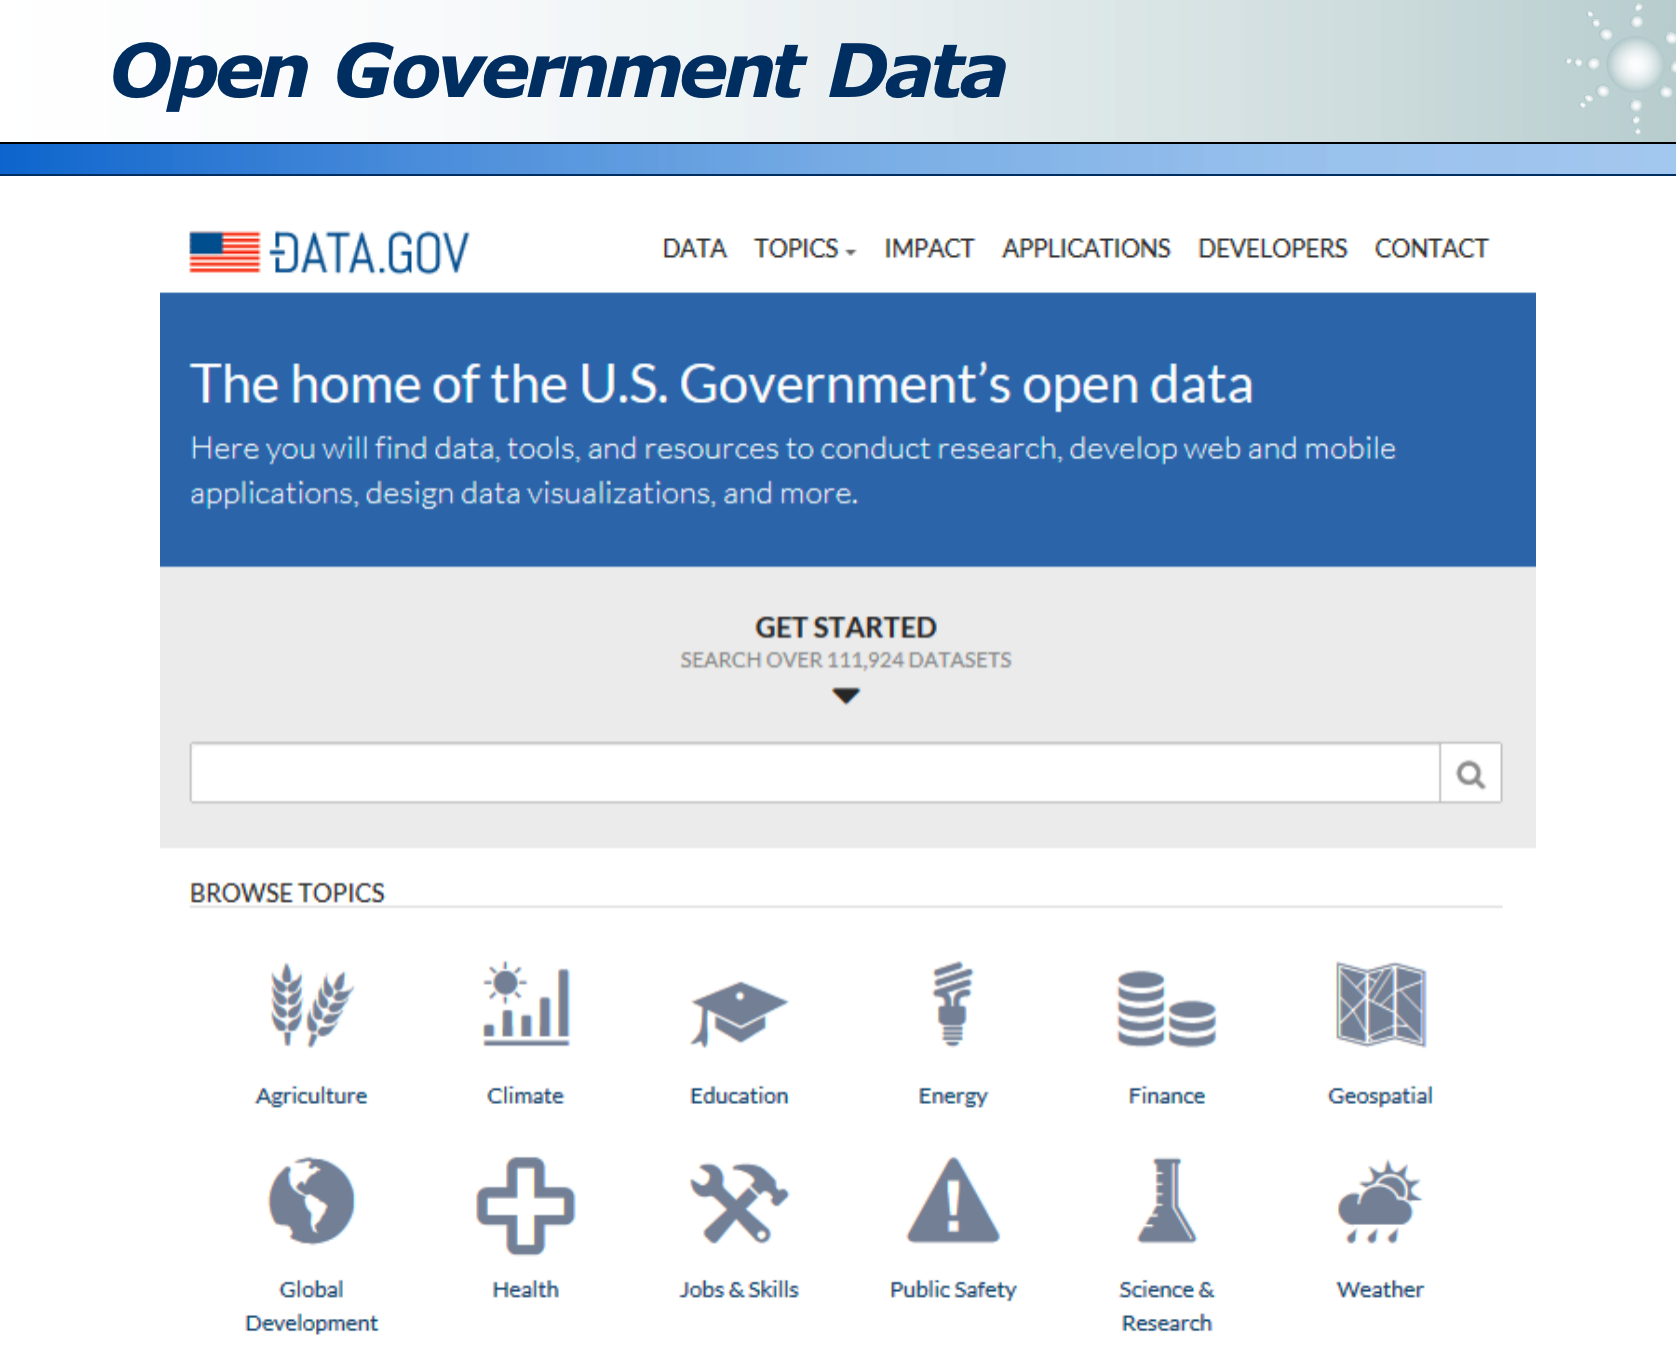1676x1354 pixels.
Task: Open the Finance text link
Action: (x=1167, y=1096)
